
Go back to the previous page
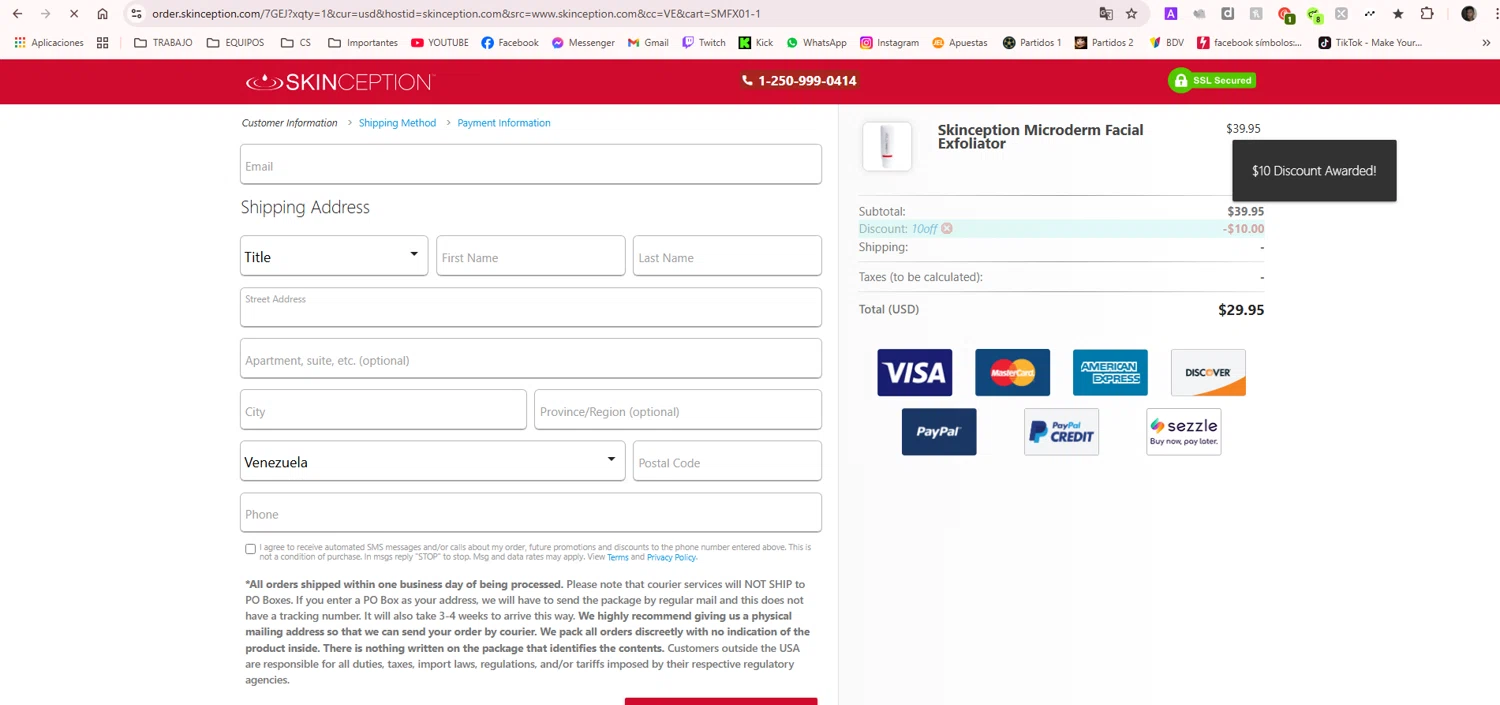[17, 14]
